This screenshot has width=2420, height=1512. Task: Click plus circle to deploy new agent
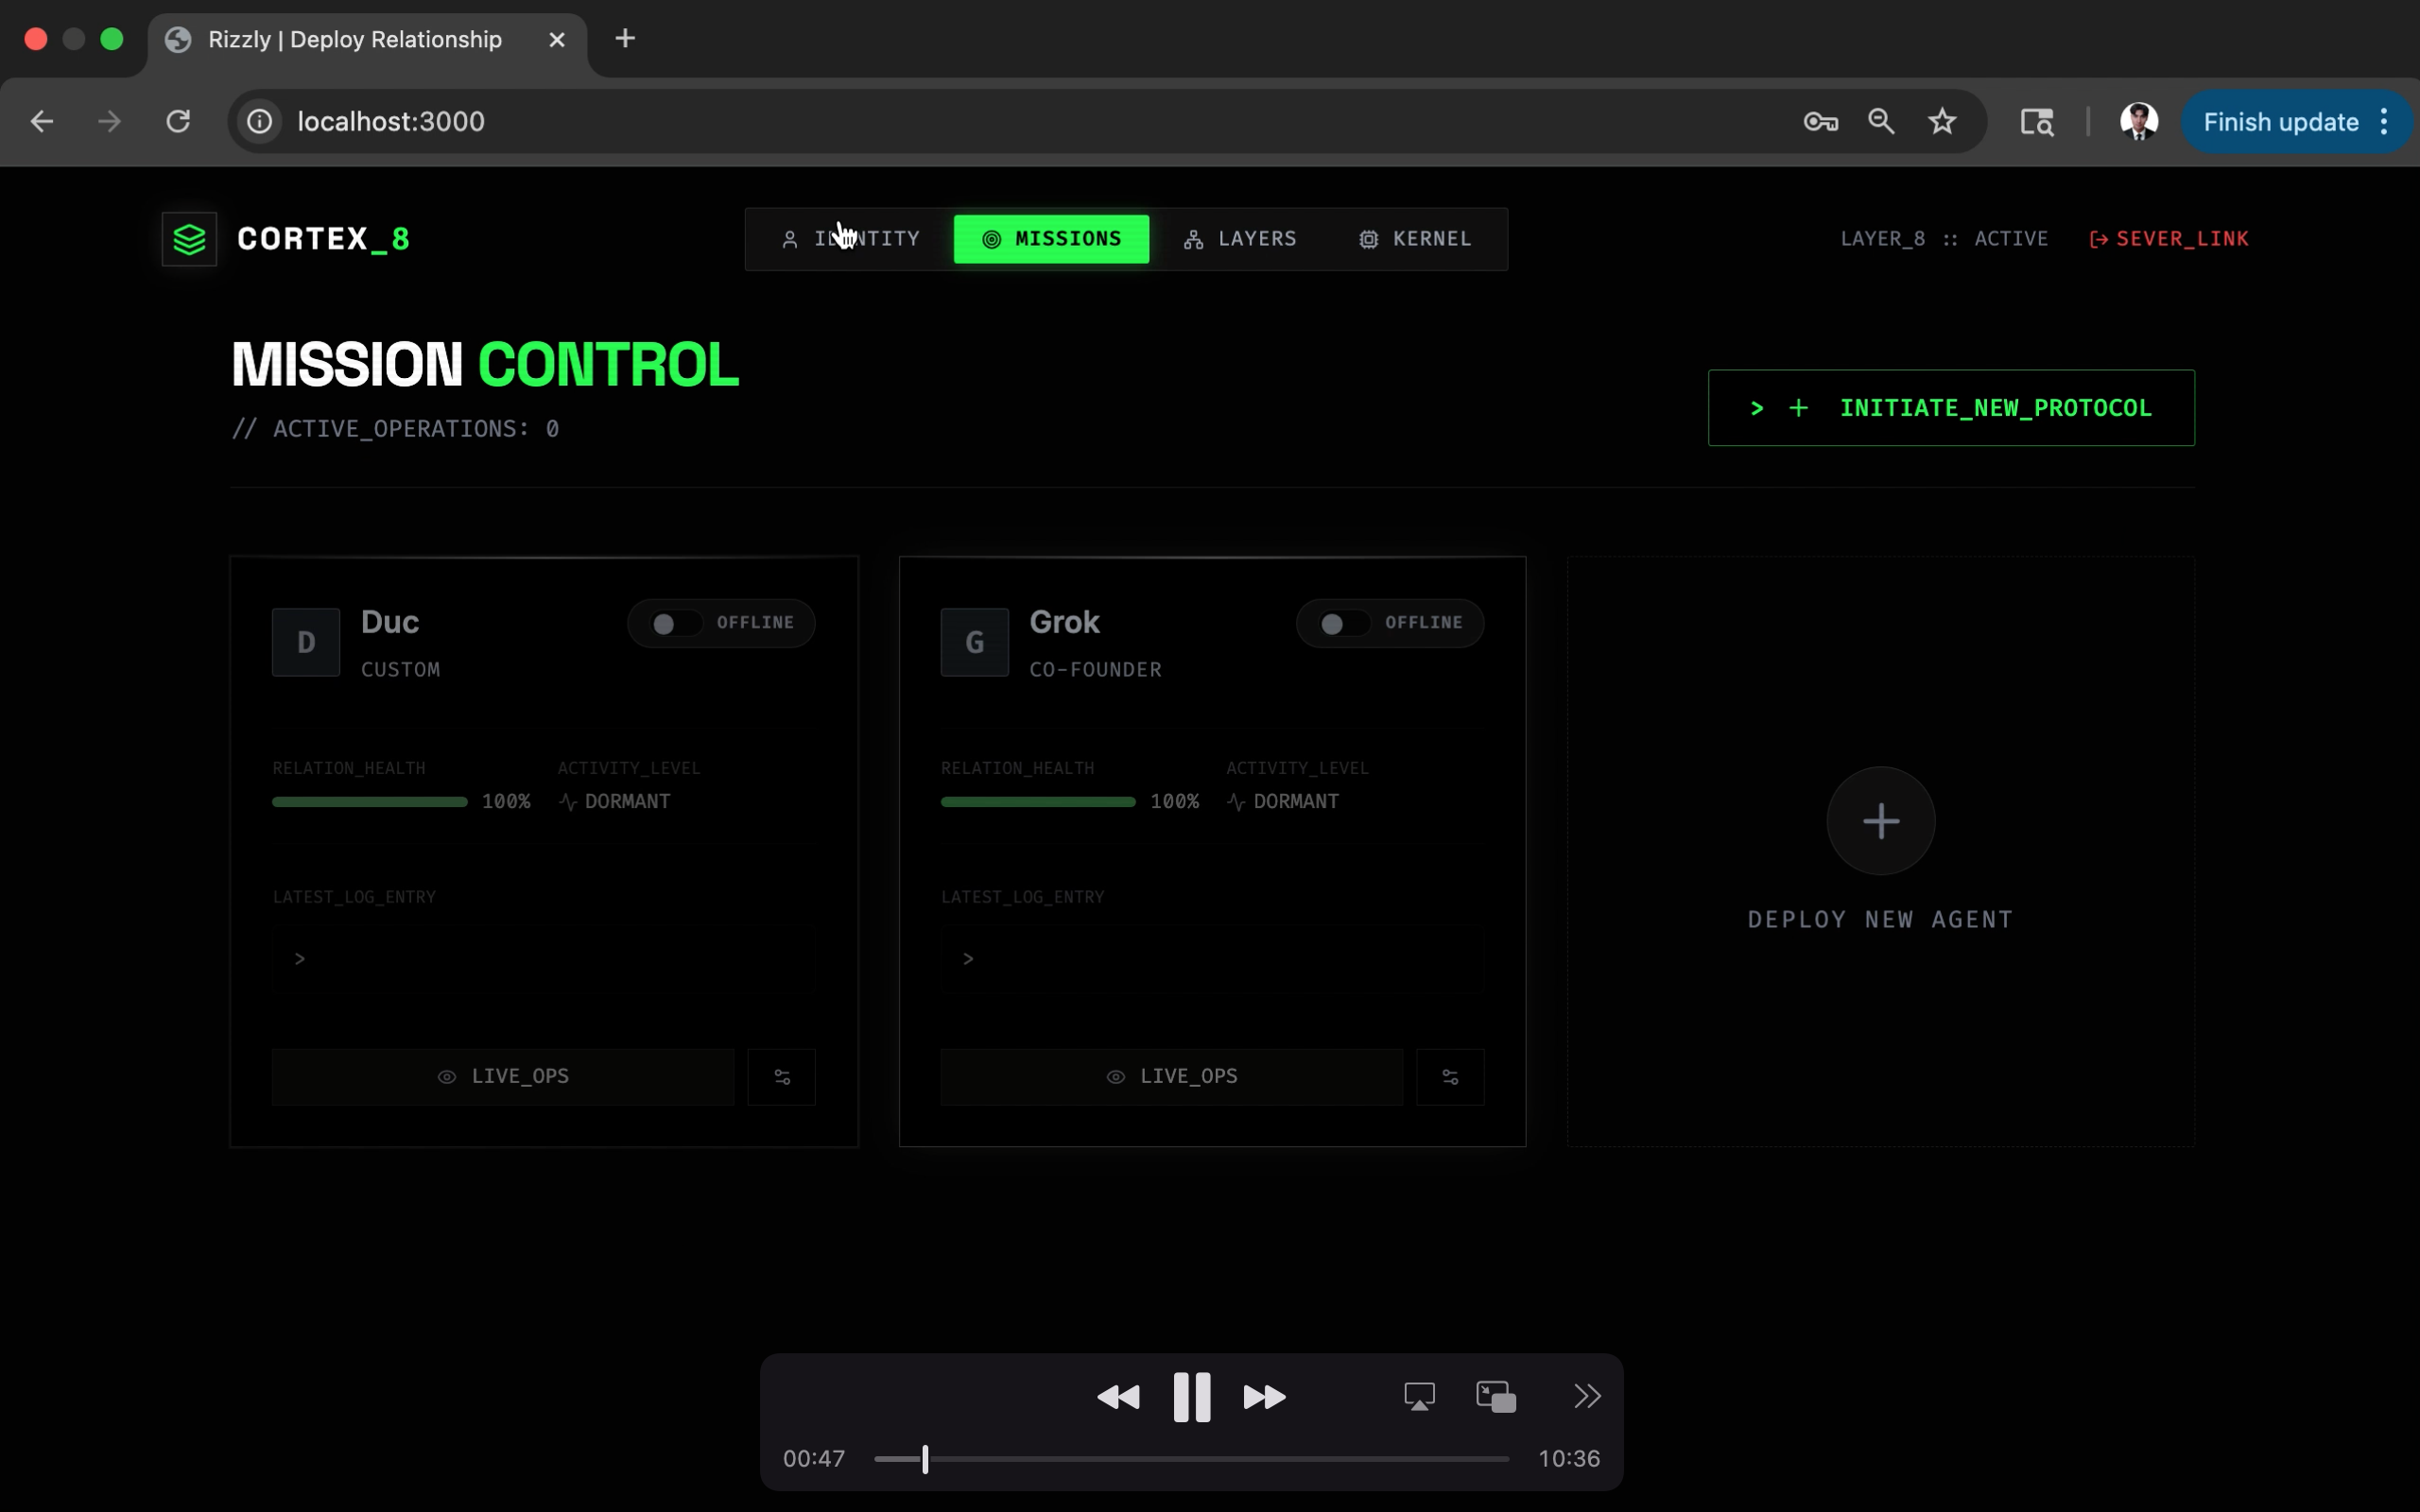(1880, 821)
